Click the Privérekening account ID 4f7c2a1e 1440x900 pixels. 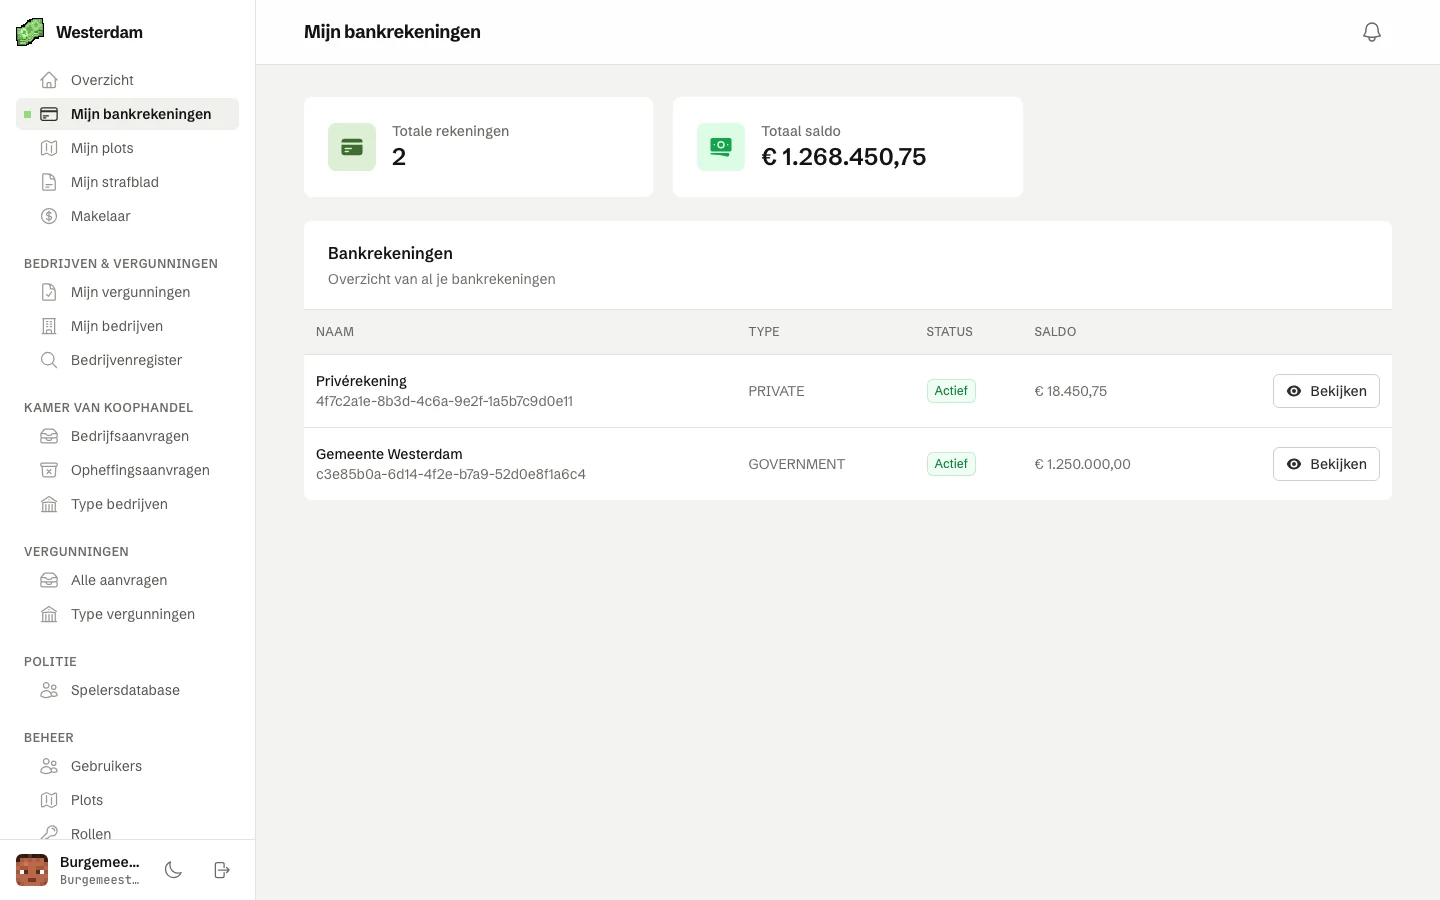point(444,401)
